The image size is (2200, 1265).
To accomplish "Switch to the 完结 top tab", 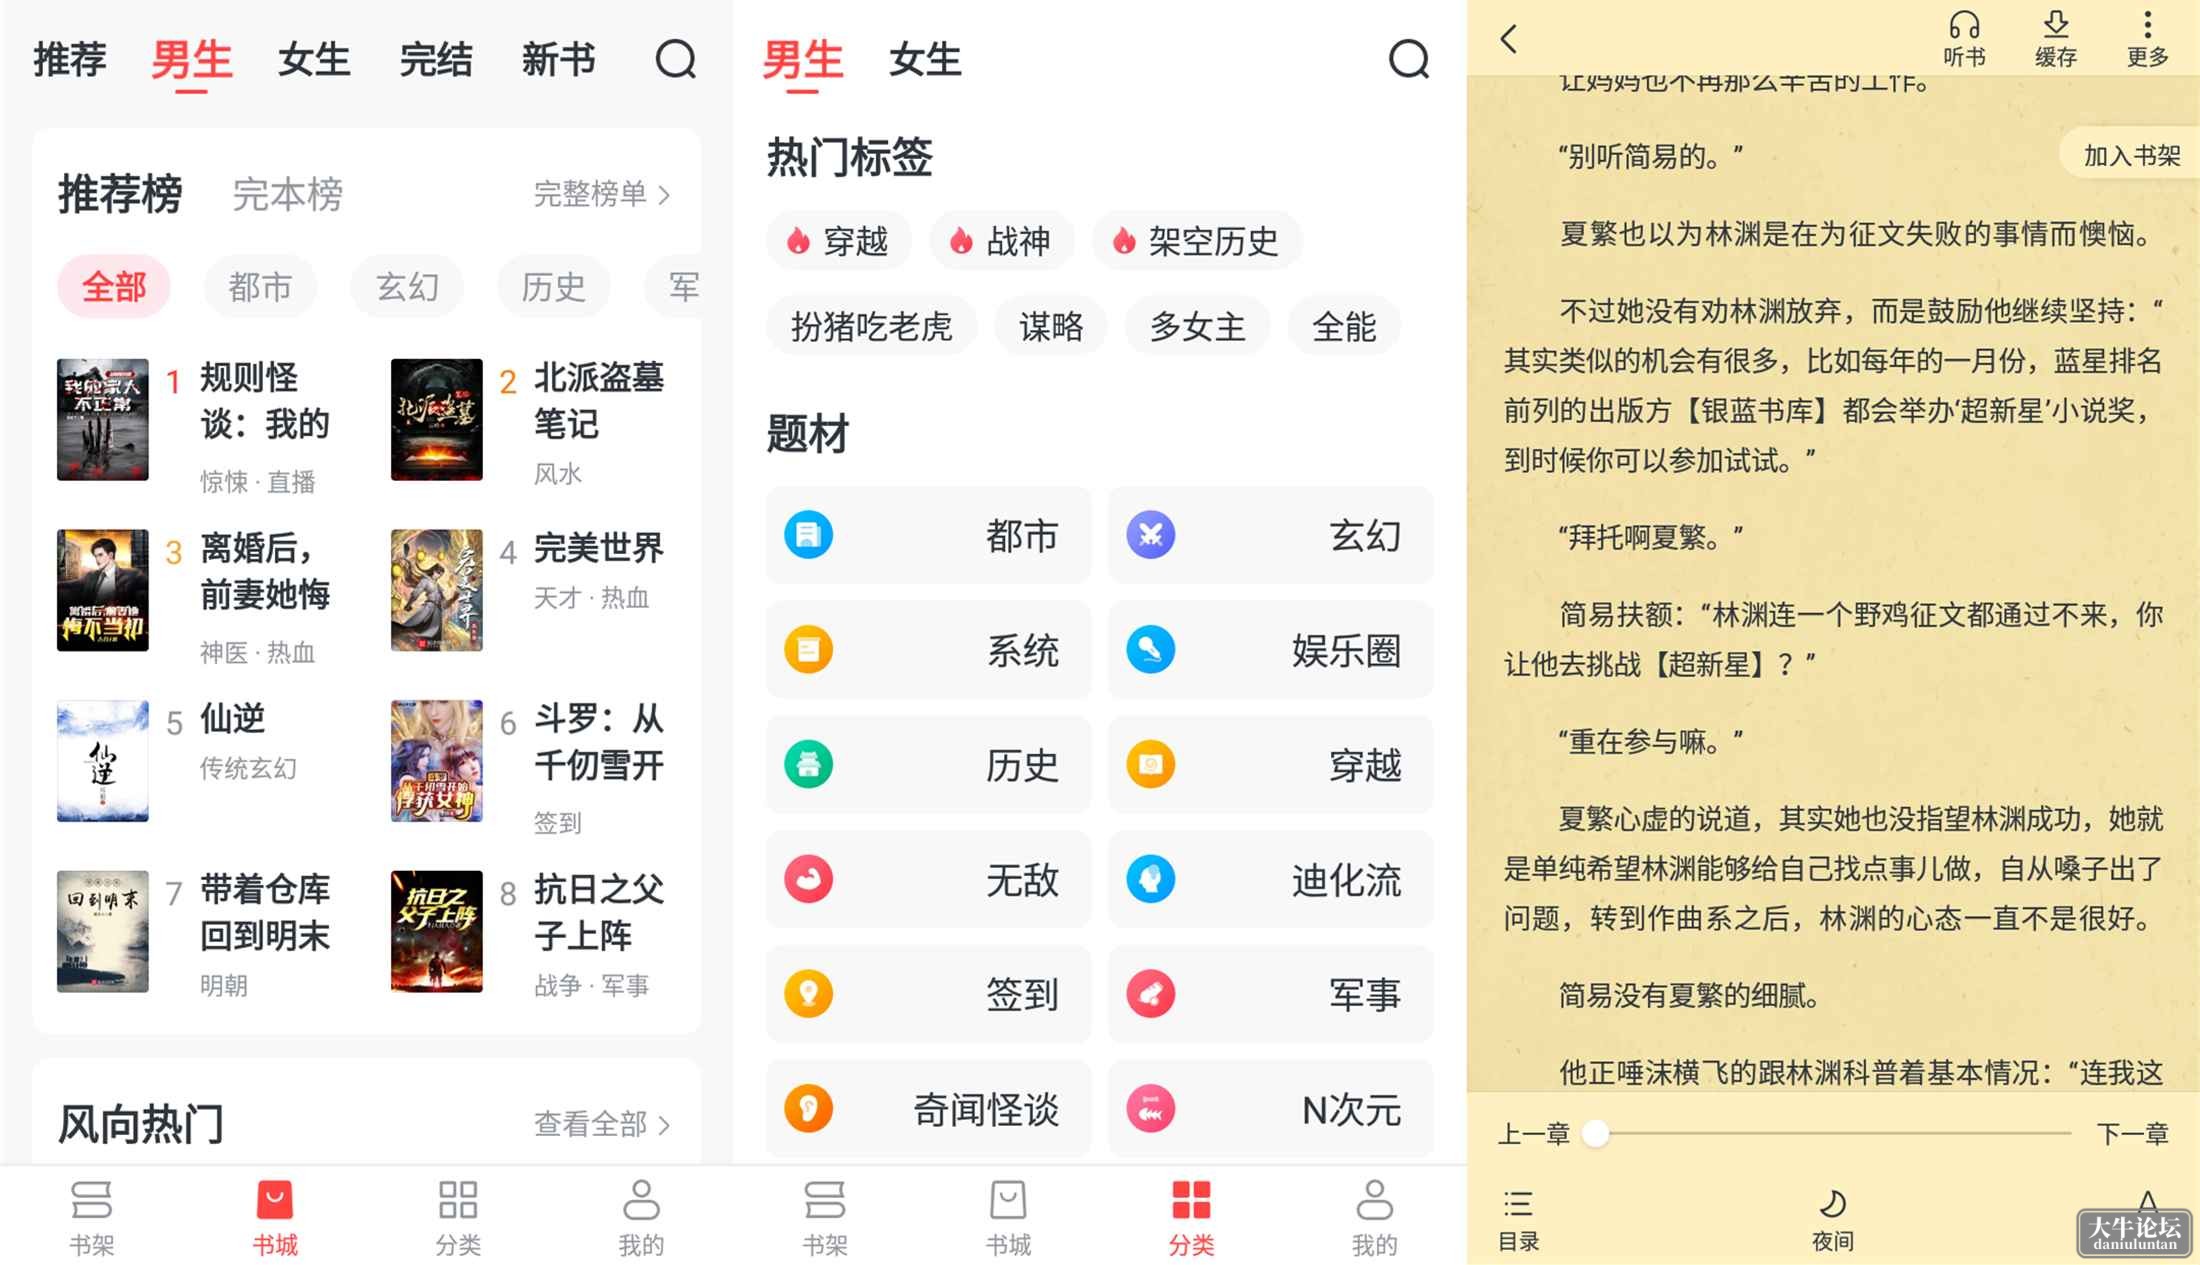I will (x=436, y=59).
